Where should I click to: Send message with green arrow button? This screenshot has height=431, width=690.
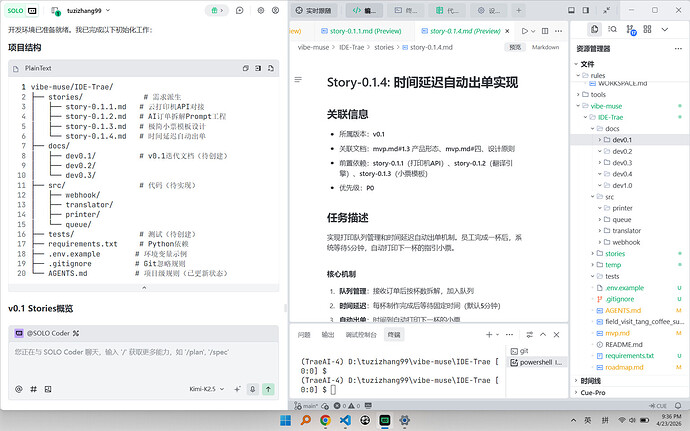(268, 389)
